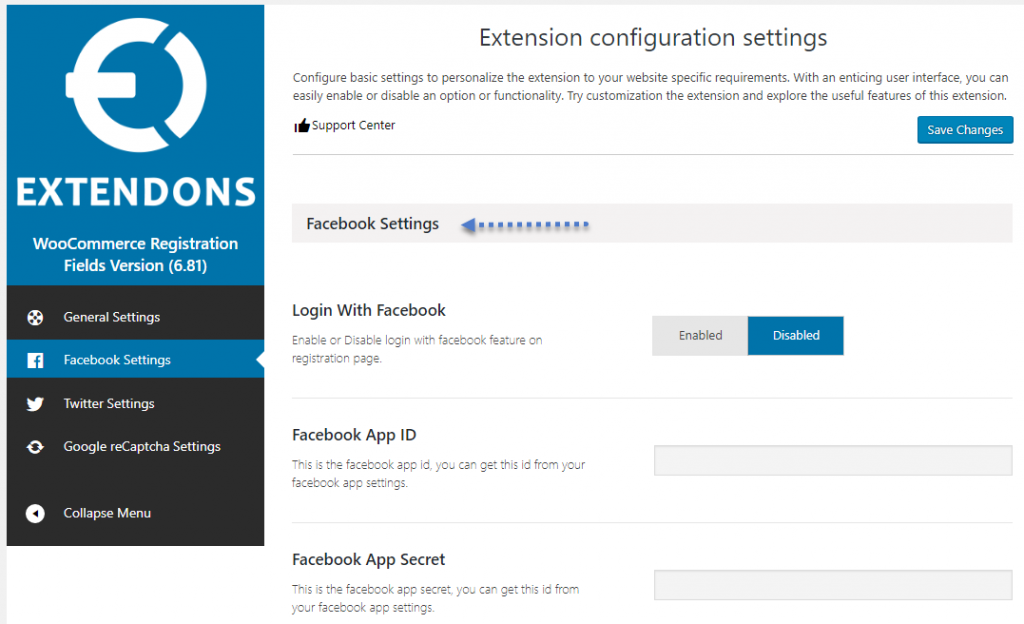Select Facebook Settings in the sidebar
This screenshot has width=1024, height=624.
pos(135,360)
